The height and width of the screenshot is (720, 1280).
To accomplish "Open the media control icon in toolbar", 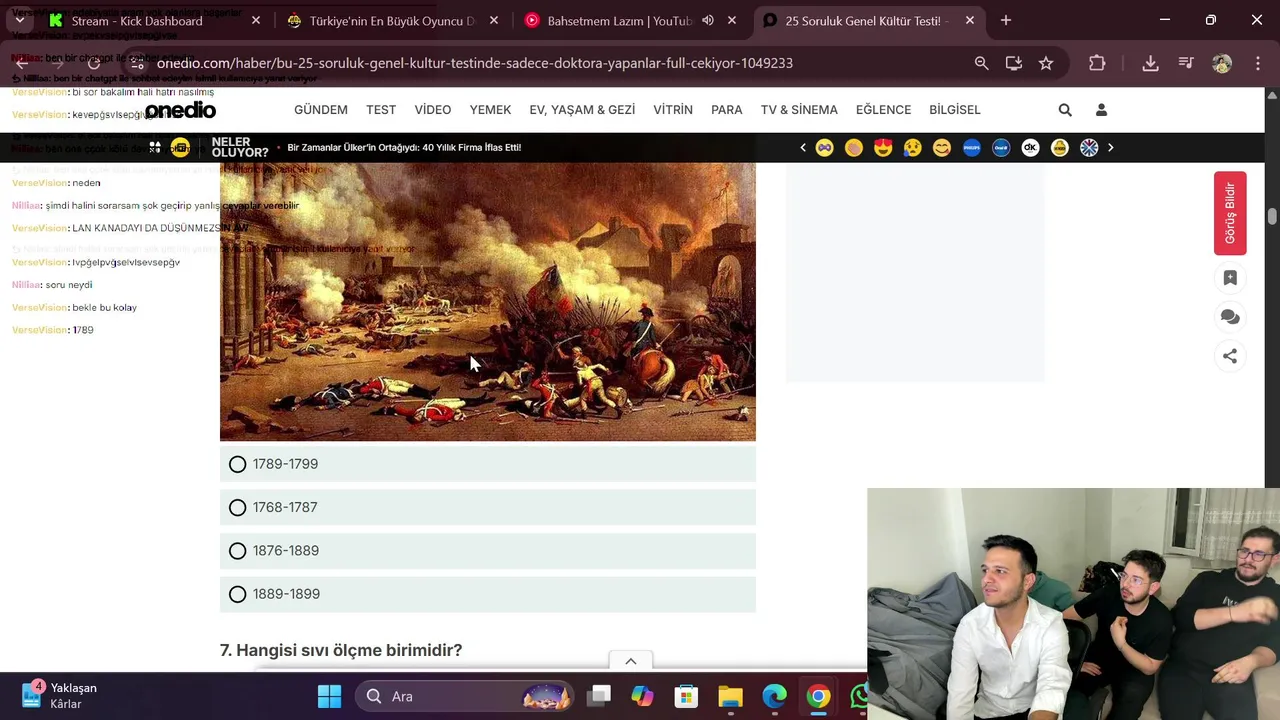I will [x=1186, y=63].
